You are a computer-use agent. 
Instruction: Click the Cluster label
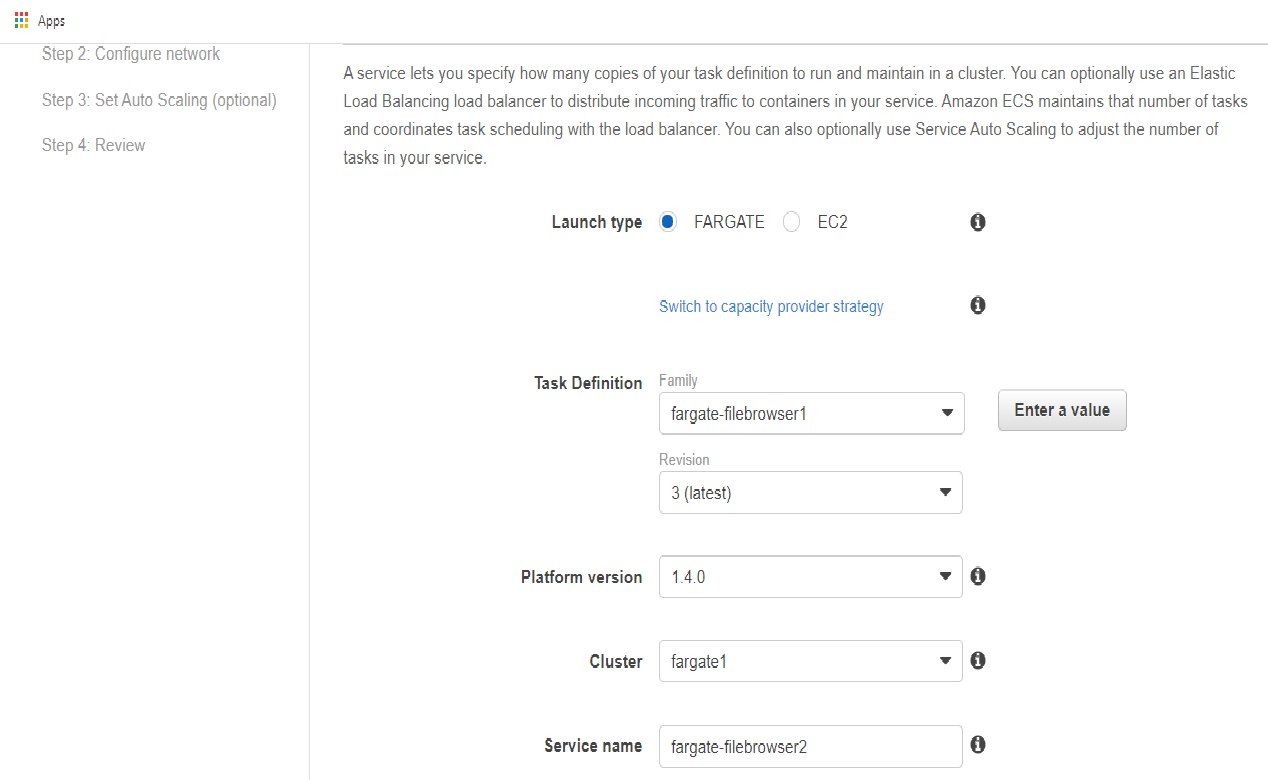point(616,661)
